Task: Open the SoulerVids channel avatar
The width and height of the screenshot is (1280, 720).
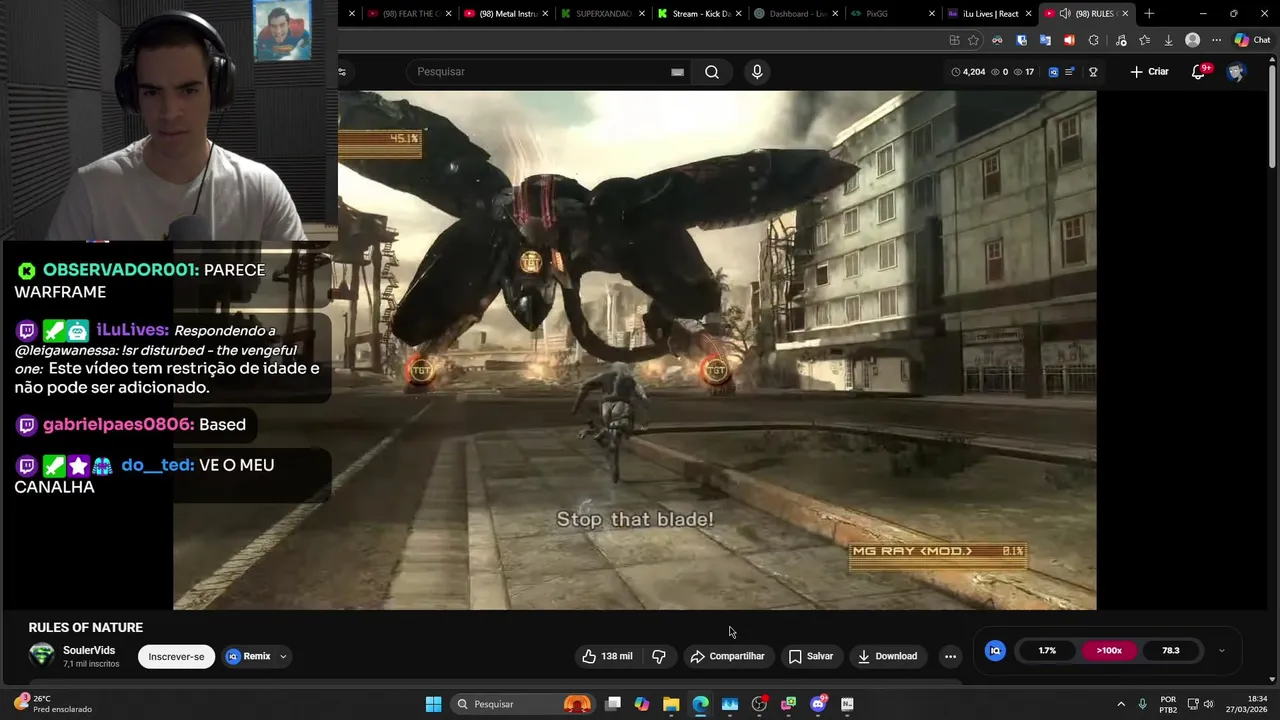Action: 42,655
